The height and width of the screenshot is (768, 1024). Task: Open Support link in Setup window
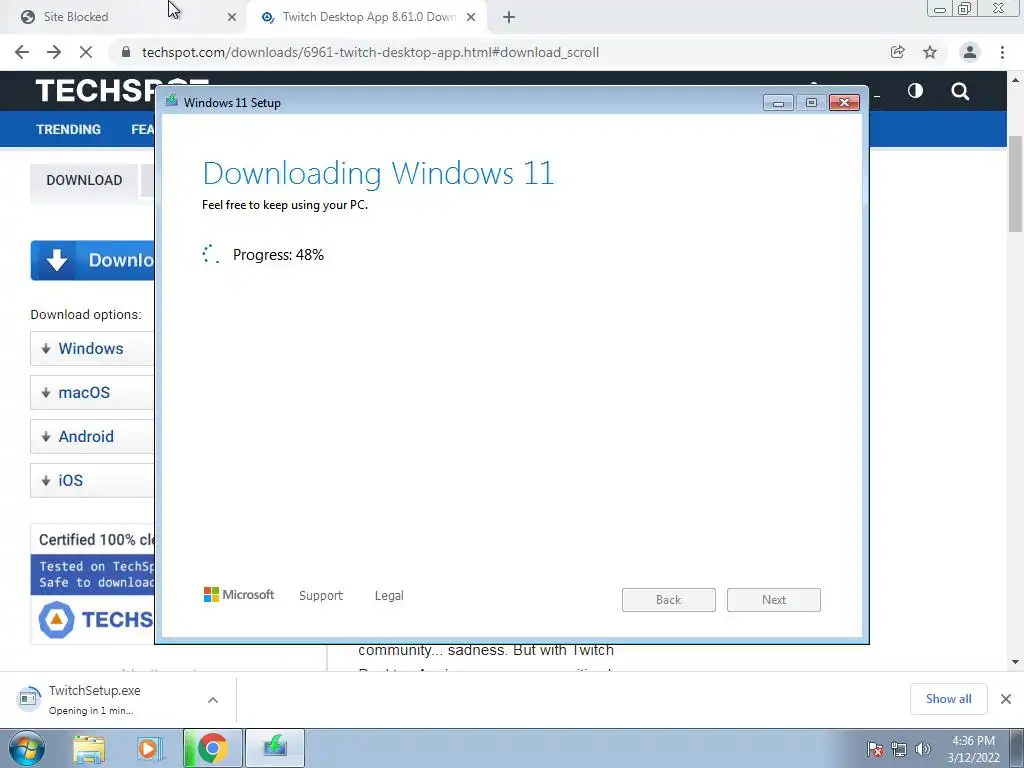pyautogui.click(x=321, y=596)
